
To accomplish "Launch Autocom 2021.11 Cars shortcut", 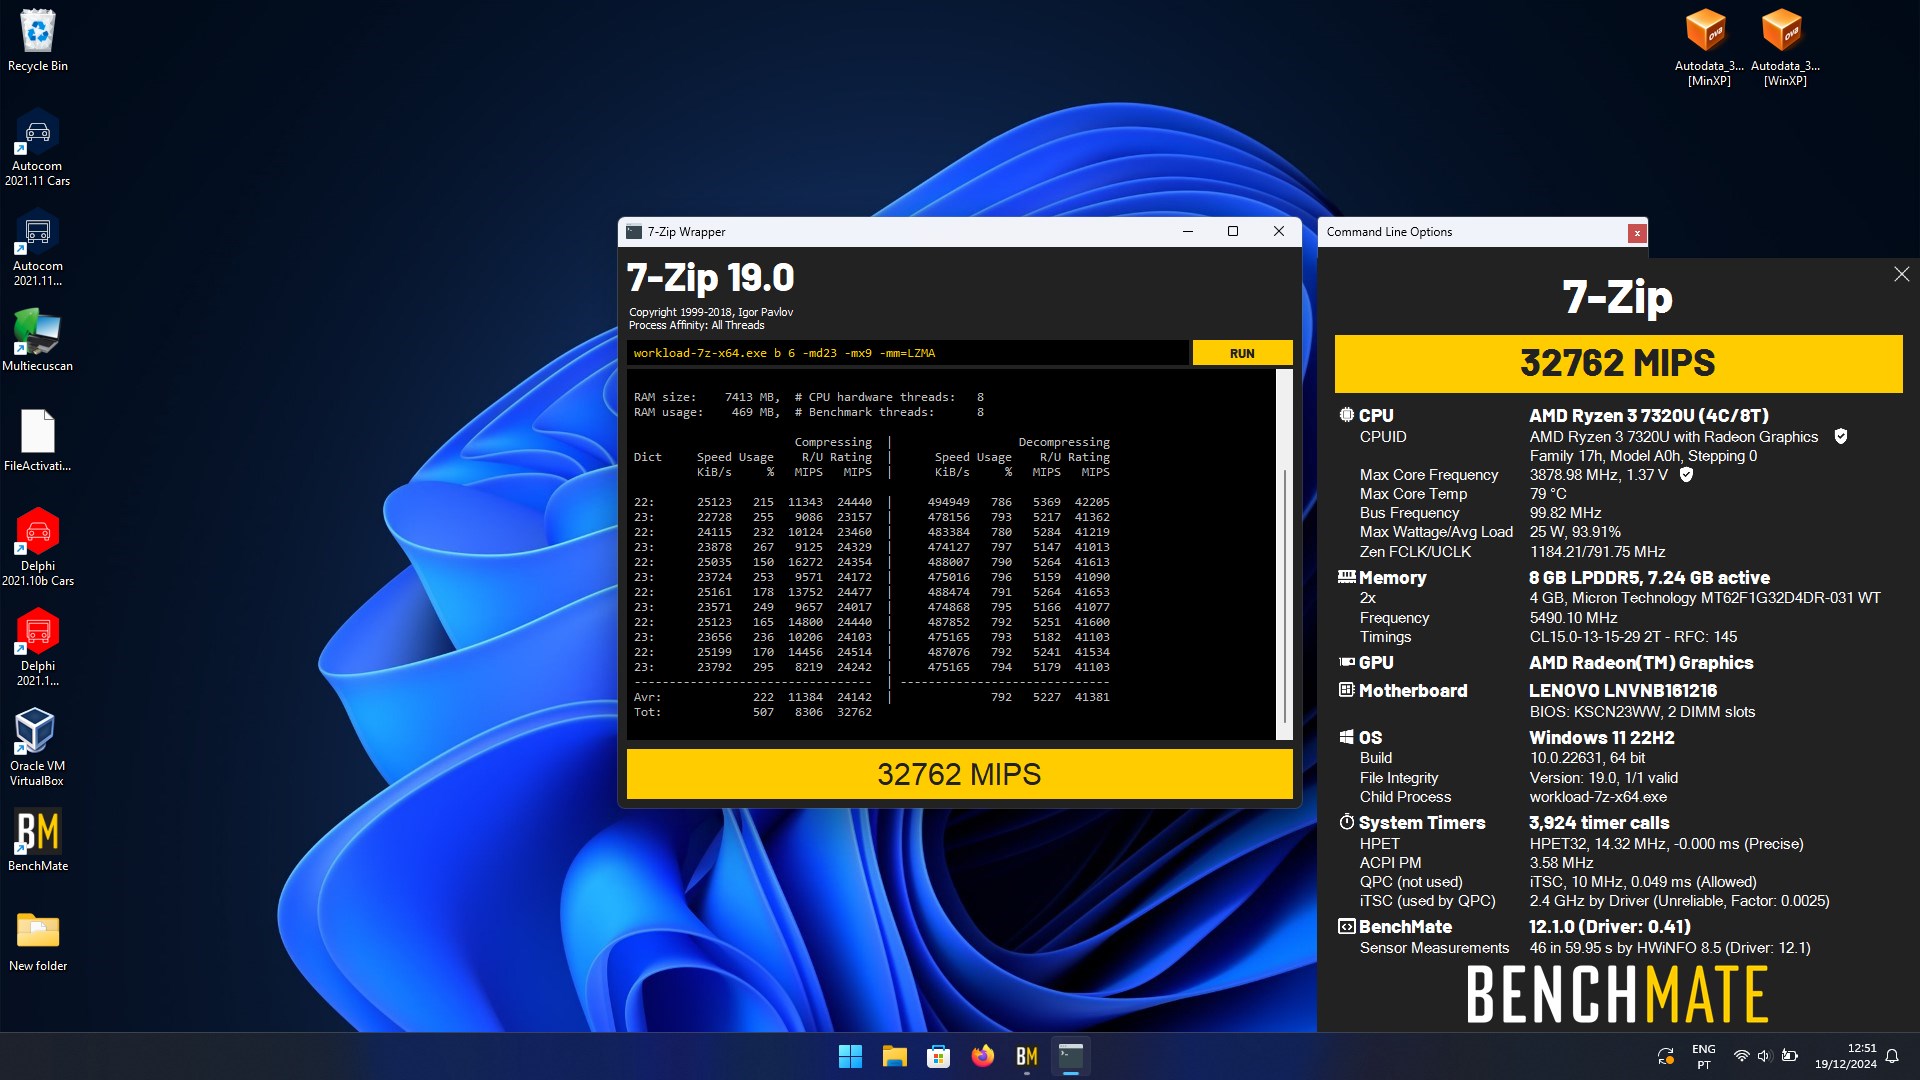I will pyautogui.click(x=38, y=148).
